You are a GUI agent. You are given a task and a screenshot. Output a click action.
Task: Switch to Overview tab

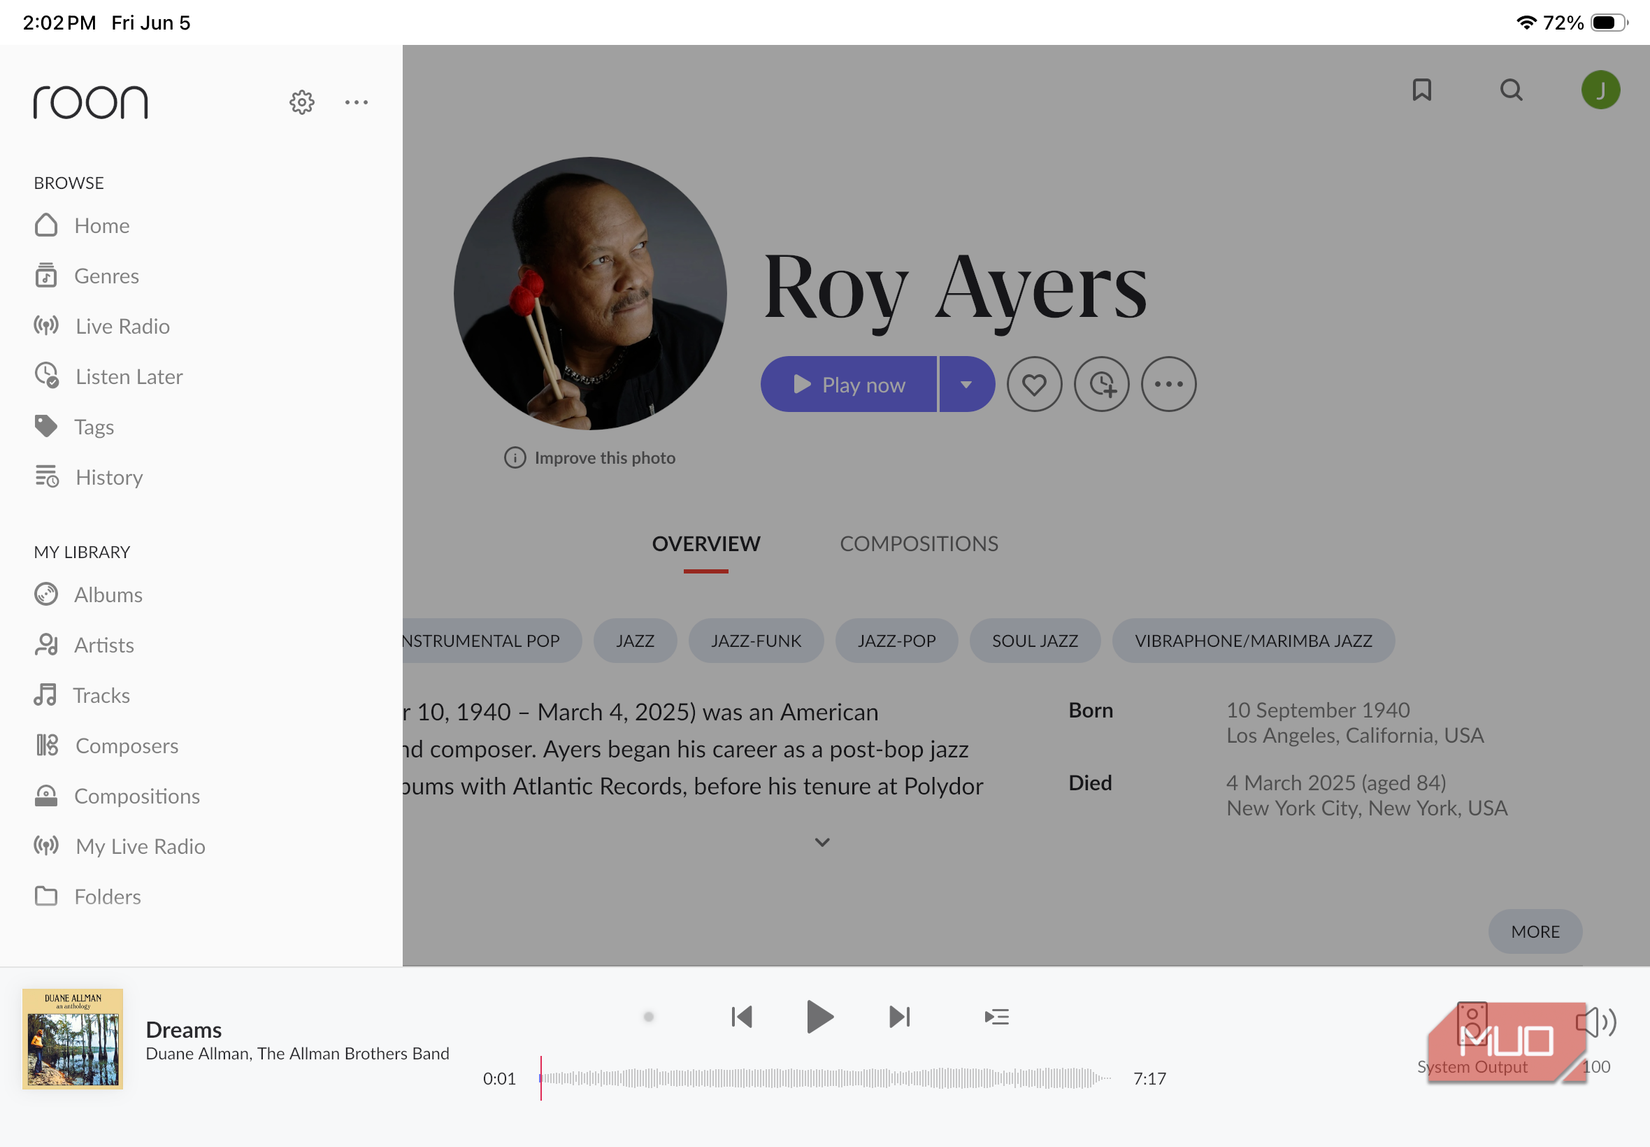706,544
